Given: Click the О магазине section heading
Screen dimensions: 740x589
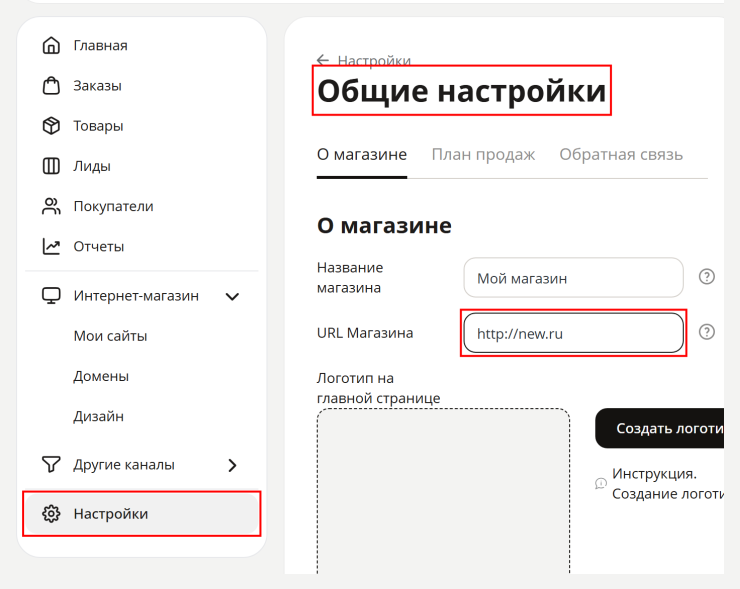Looking at the screenshot, I should click(x=384, y=226).
